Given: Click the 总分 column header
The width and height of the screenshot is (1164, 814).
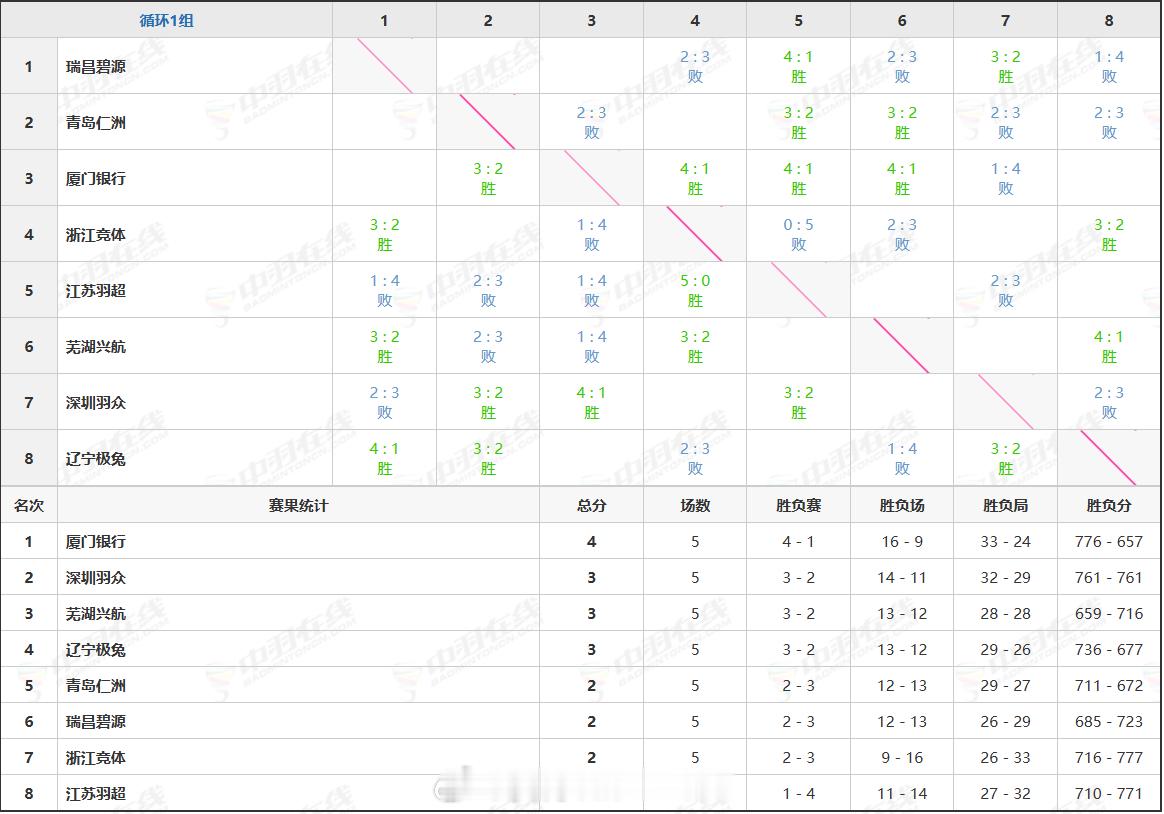Looking at the screenshot, I should [592, 505].
